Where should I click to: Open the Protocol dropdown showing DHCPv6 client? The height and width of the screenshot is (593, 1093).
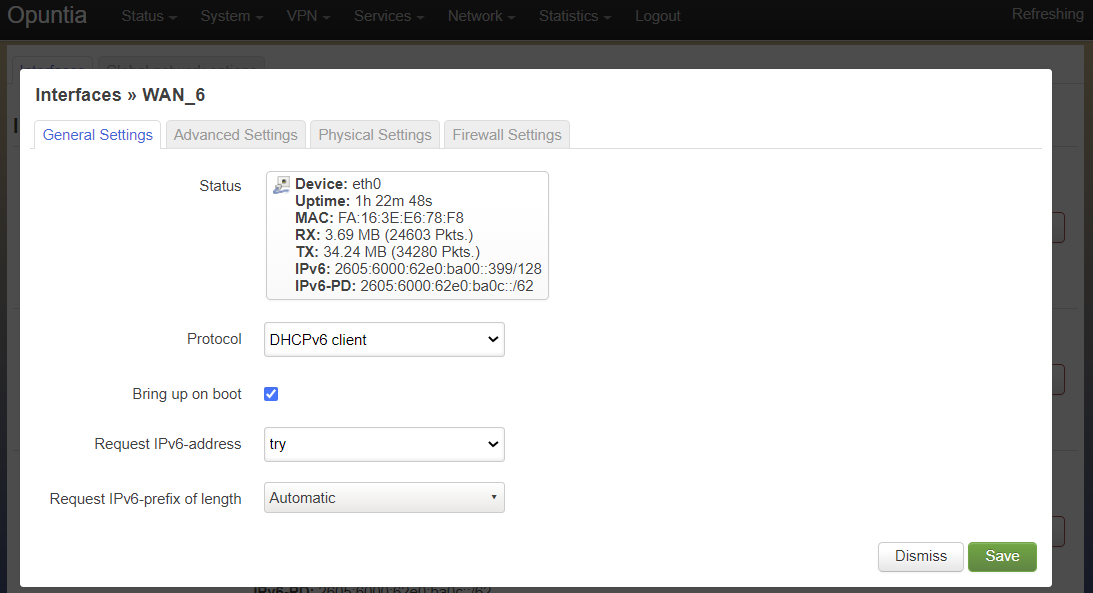384,339
